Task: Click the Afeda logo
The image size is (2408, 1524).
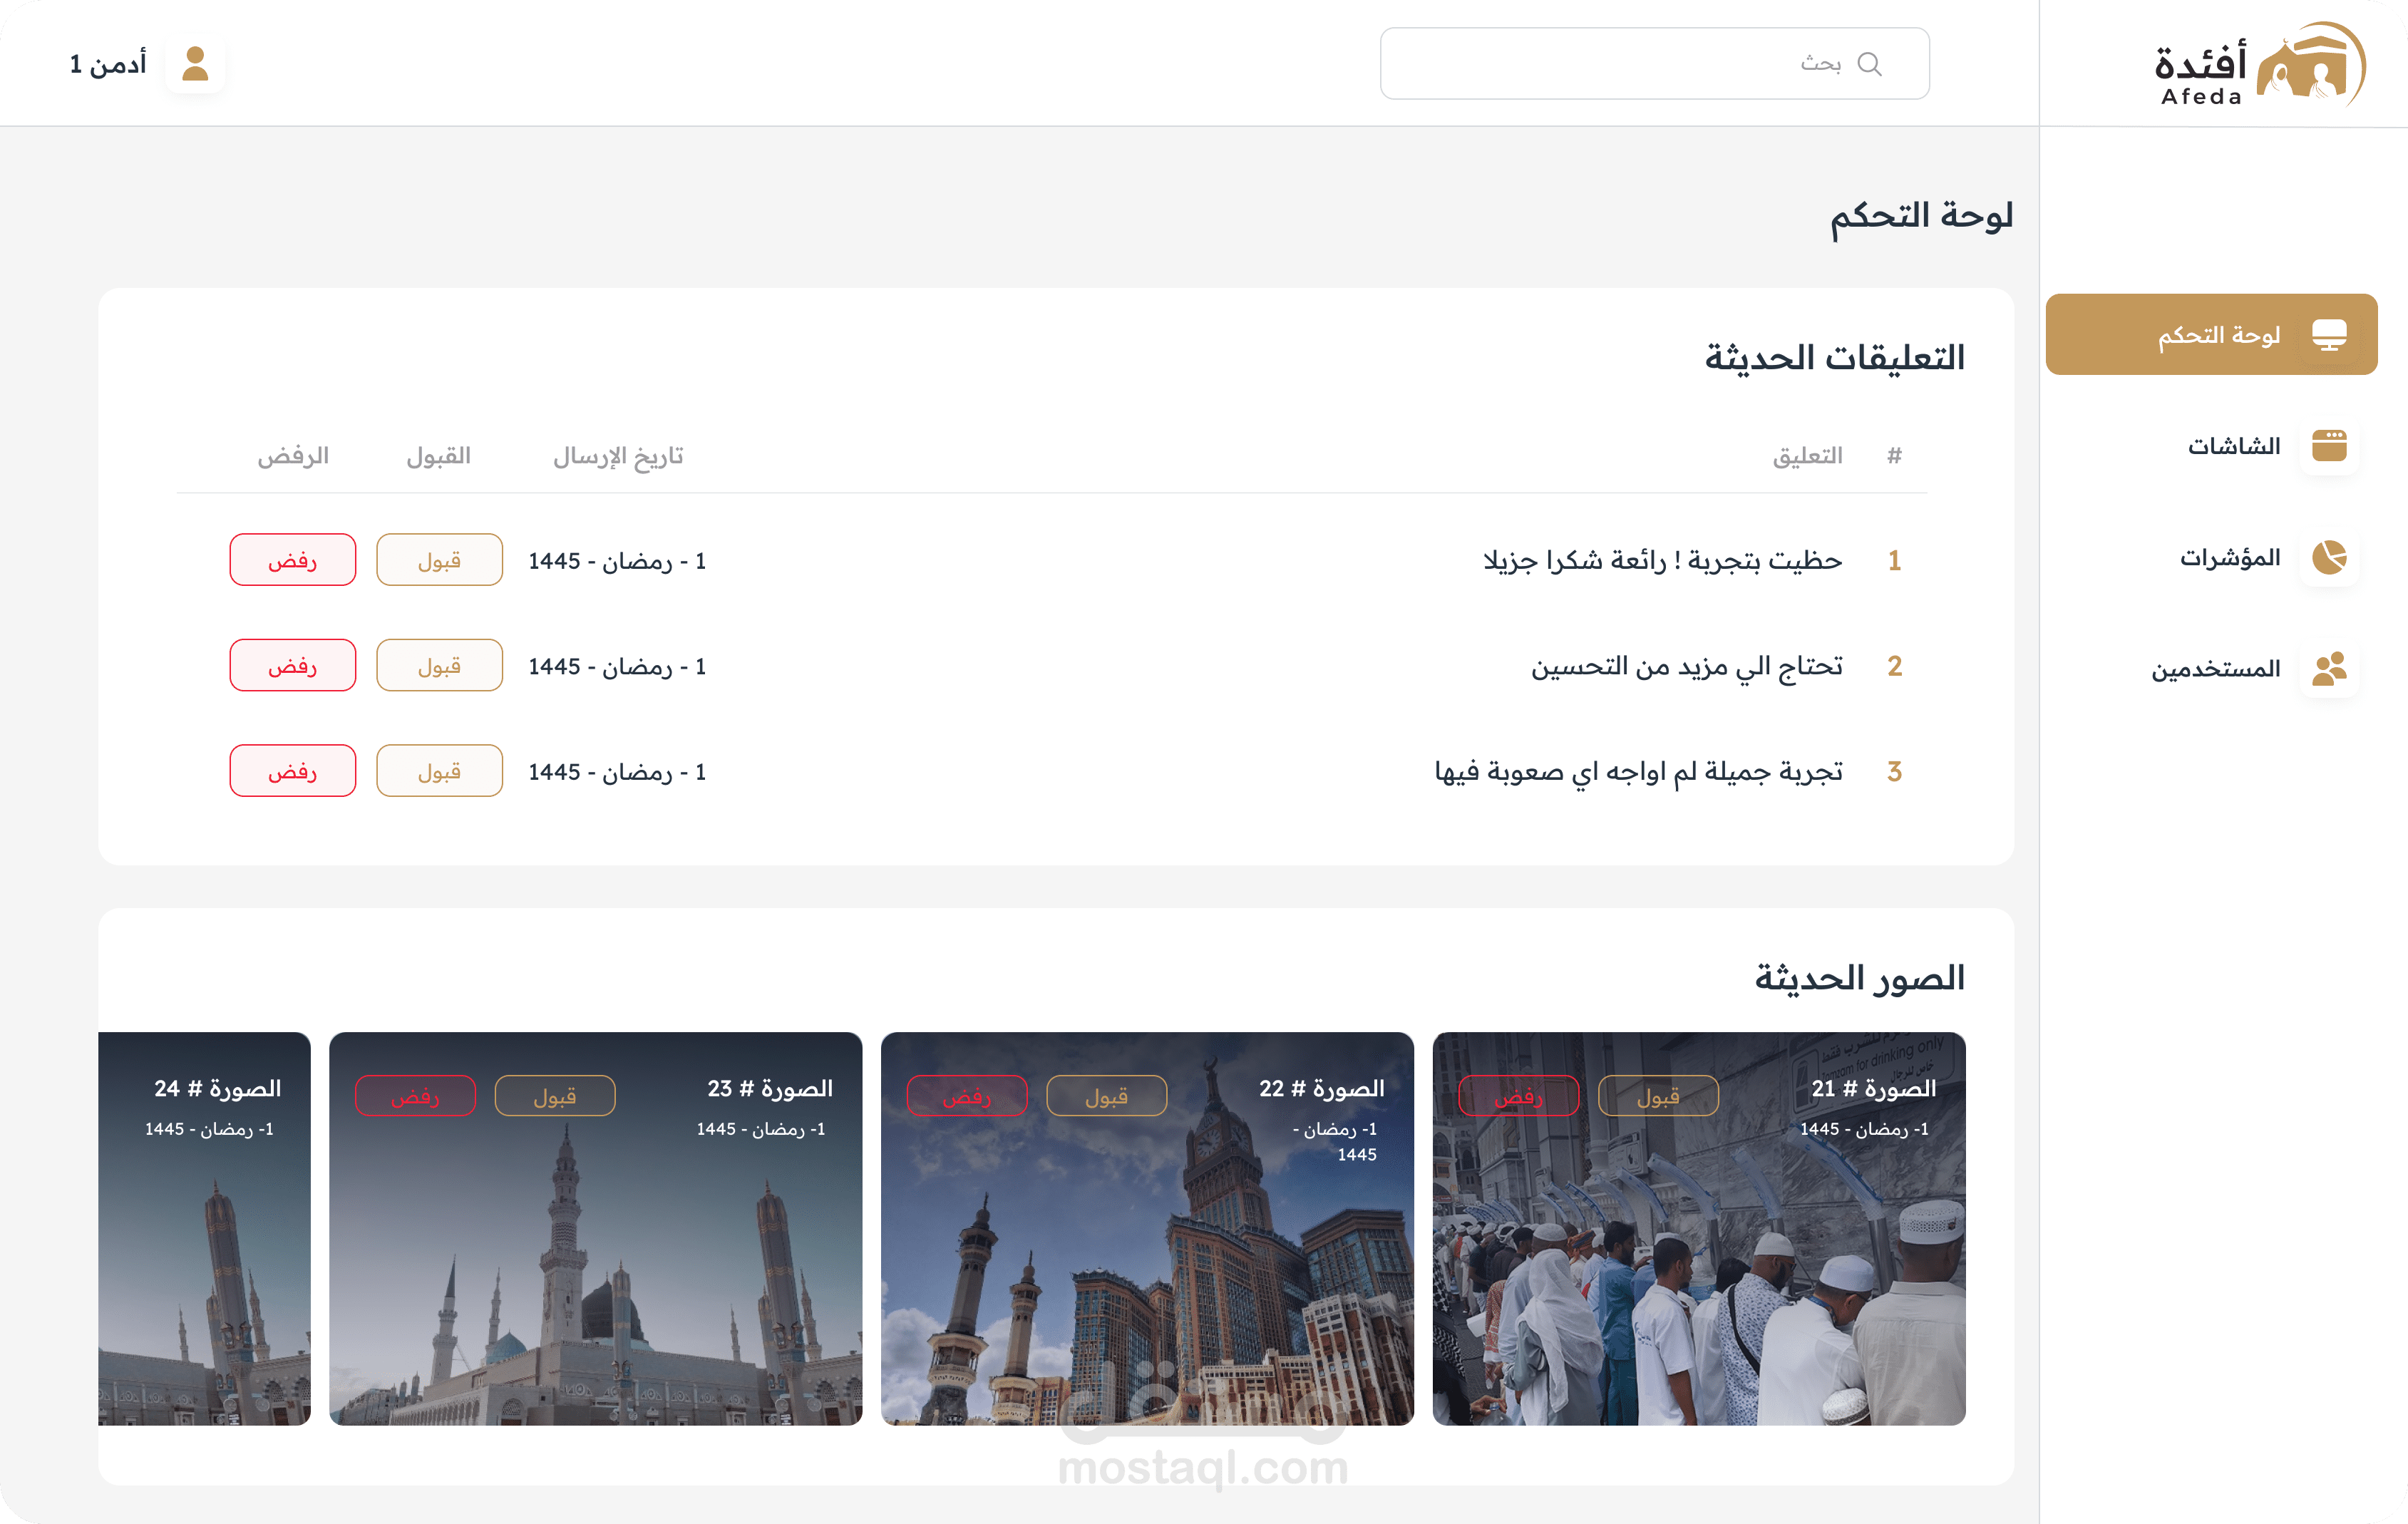Action: click(2260, 64)
